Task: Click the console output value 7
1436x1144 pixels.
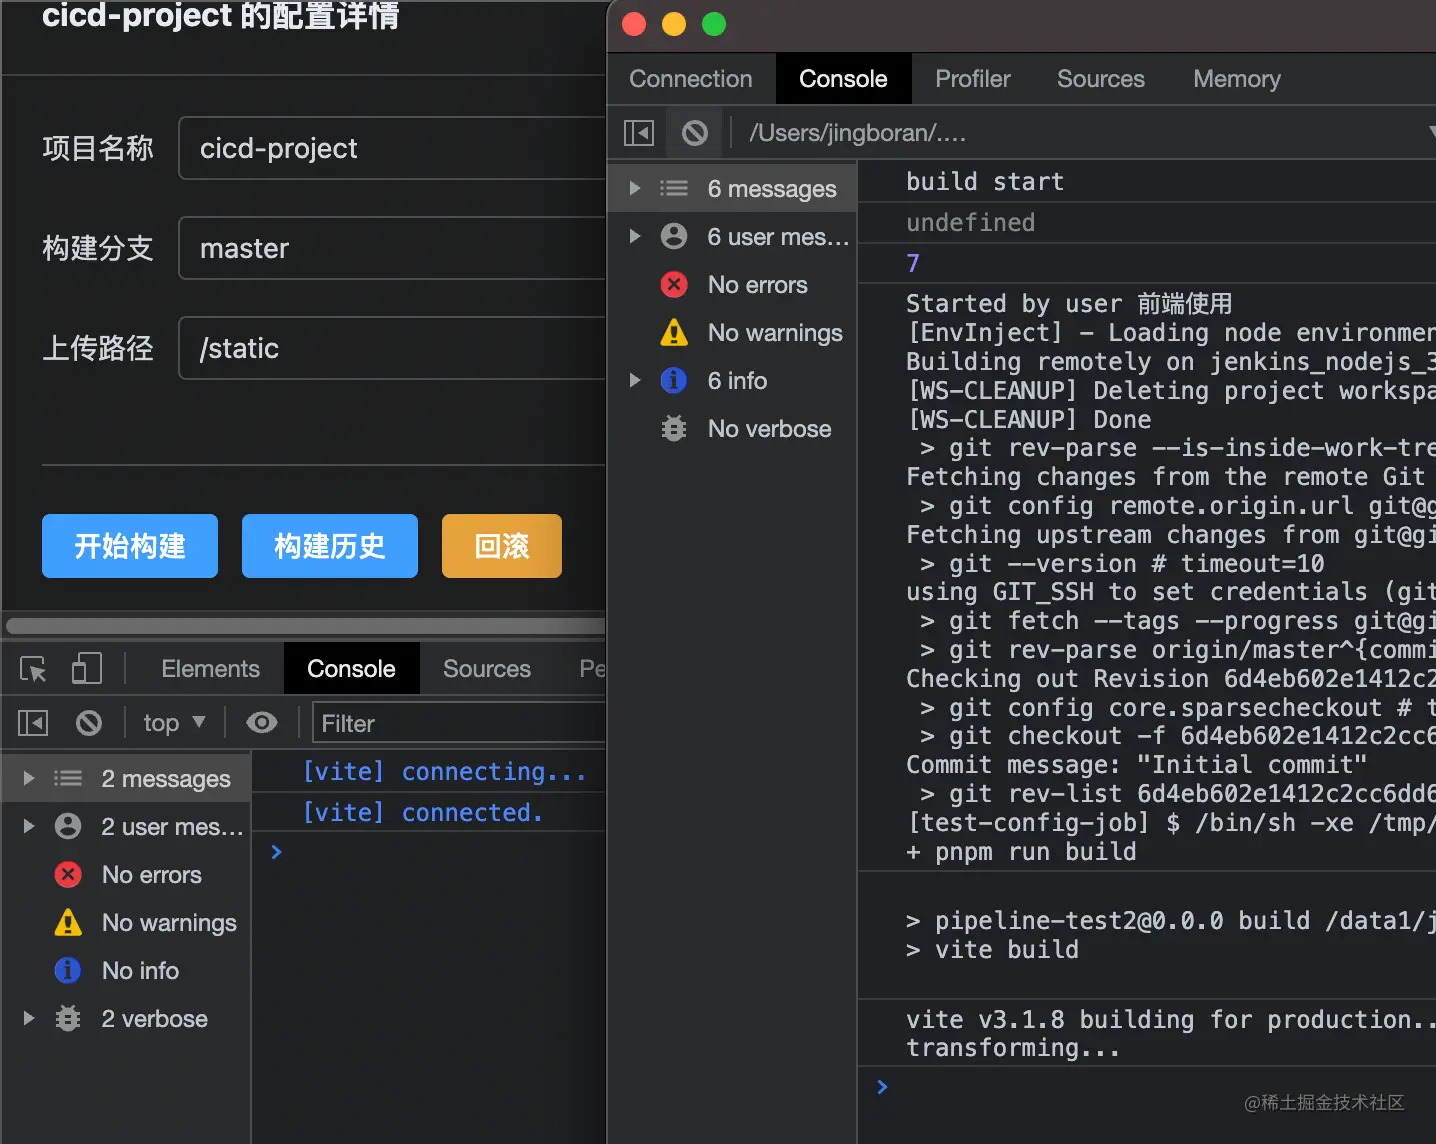Action: (x=913, y=263)
